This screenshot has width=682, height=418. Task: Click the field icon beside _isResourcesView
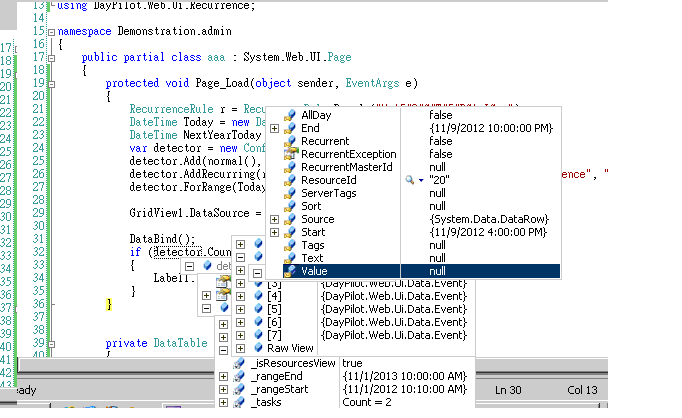point(239,363)
